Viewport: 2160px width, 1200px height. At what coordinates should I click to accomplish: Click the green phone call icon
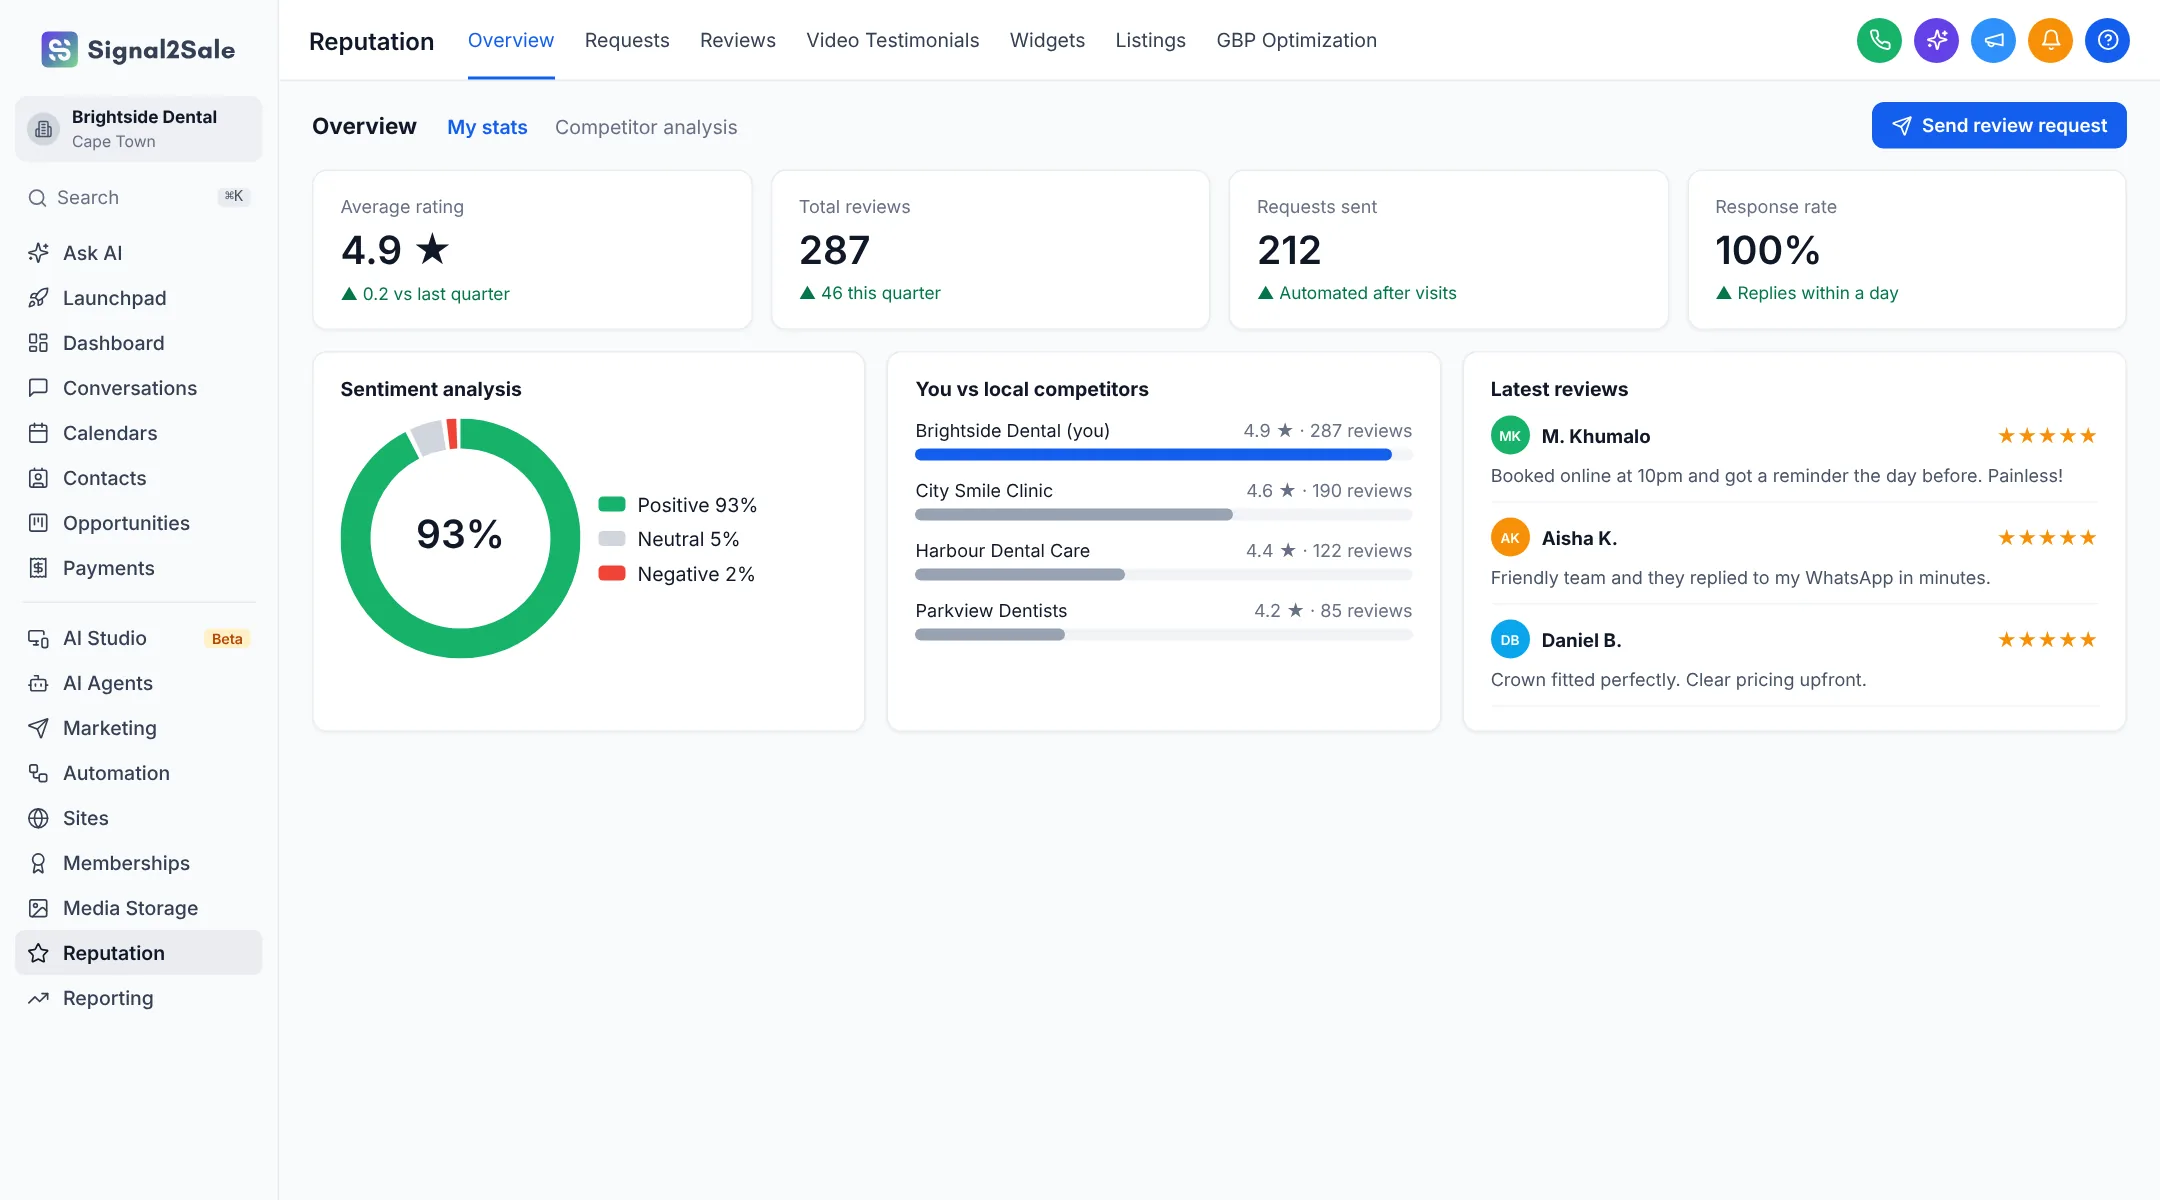click(1879, 41)
